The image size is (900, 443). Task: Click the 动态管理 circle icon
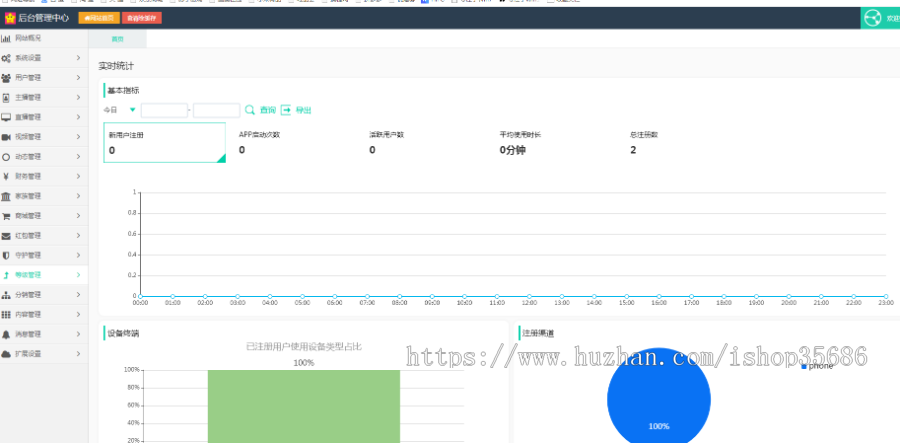[x=6, y=157]
